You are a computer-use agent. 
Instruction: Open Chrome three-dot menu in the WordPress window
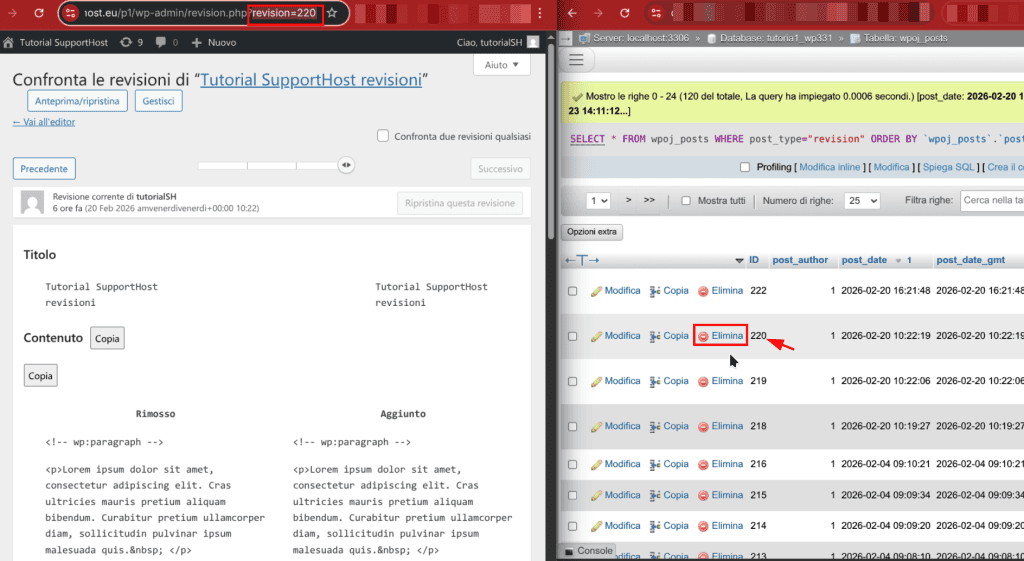click(x=539, y=13)
